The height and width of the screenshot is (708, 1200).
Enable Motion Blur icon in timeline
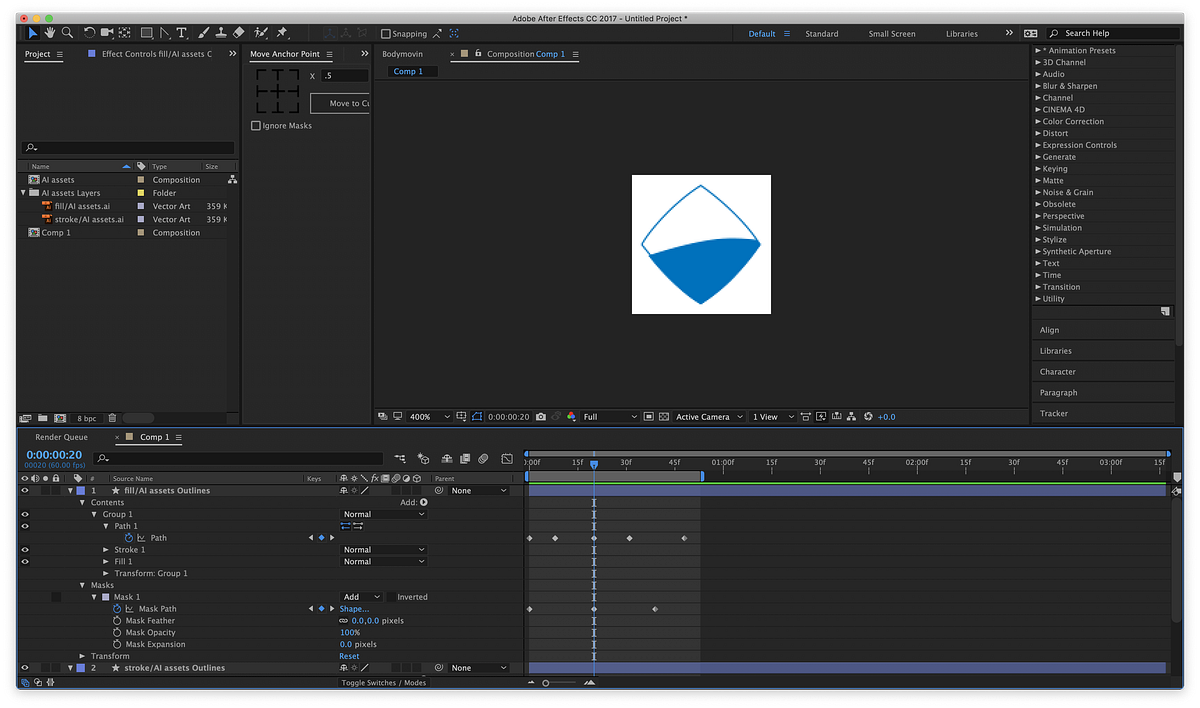[483, 459]
